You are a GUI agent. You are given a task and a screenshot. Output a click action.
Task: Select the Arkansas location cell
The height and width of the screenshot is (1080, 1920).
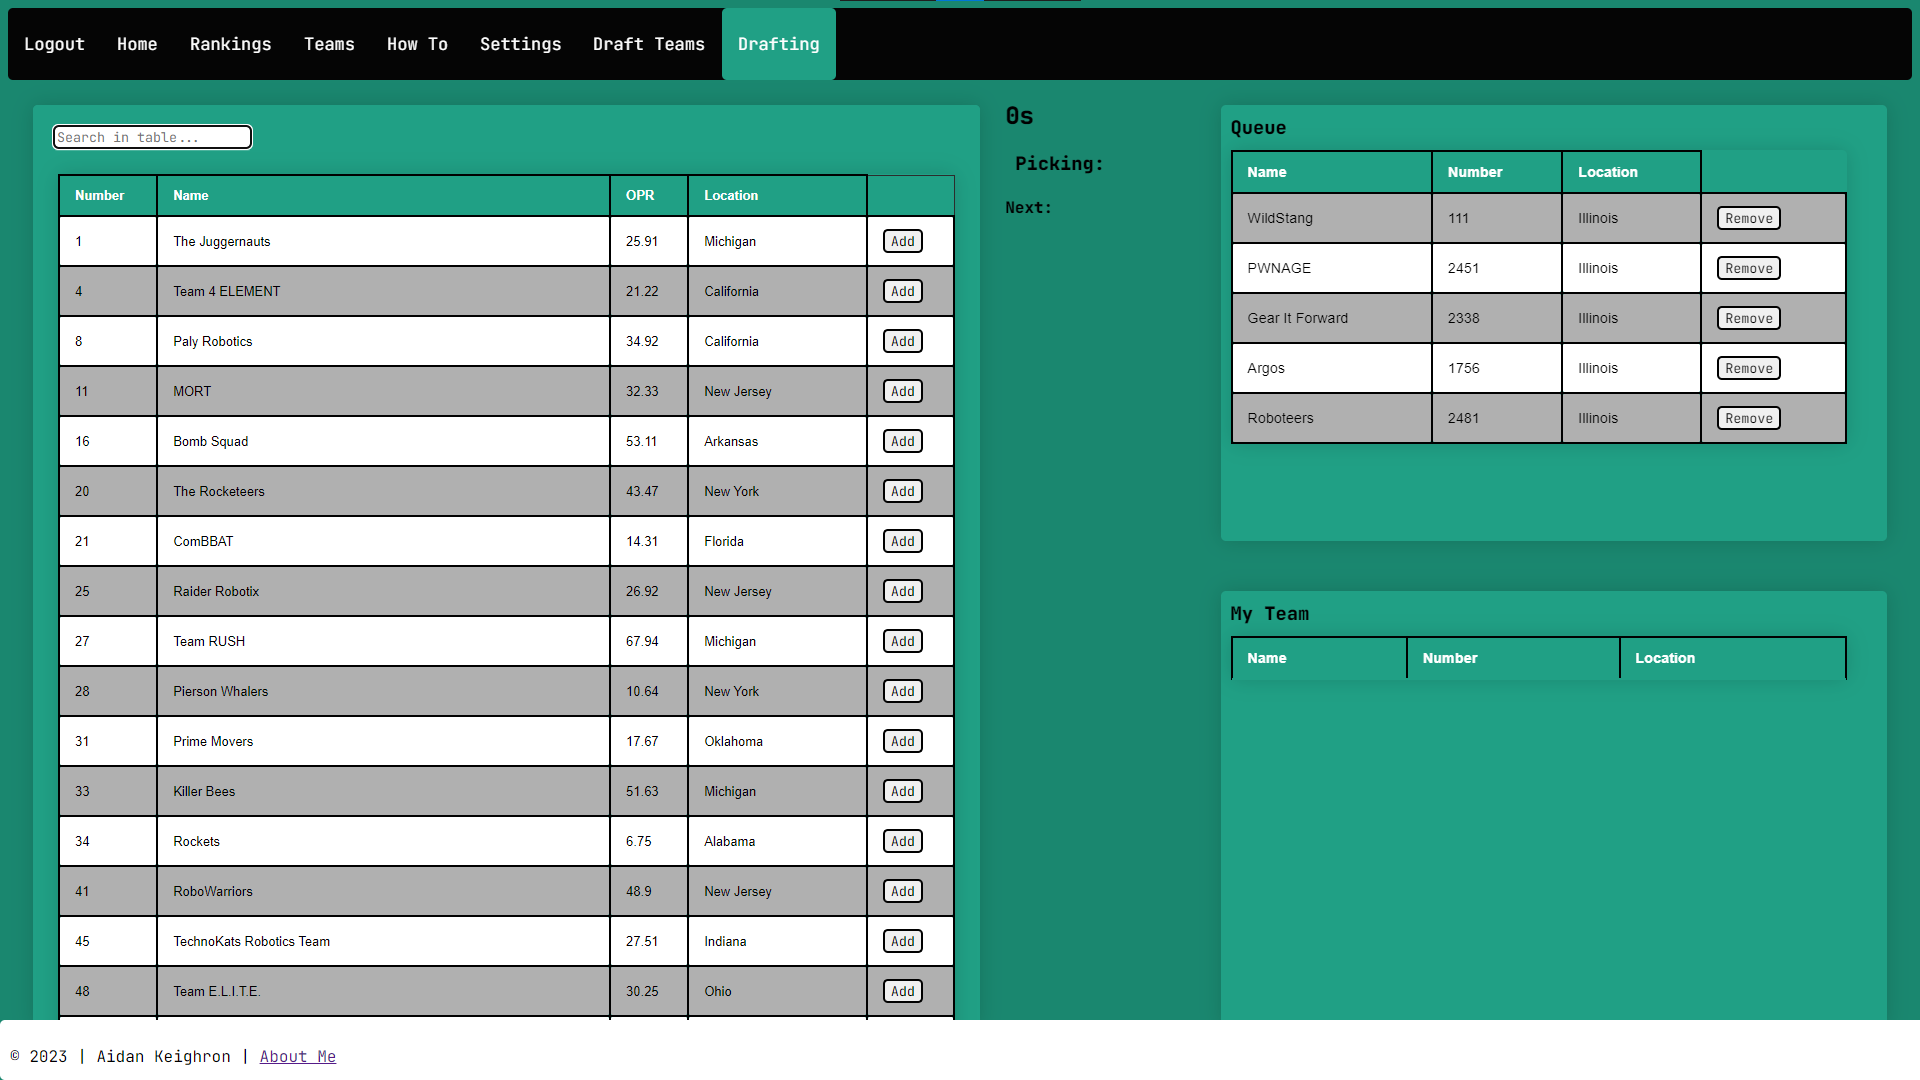tap(777, 441)
